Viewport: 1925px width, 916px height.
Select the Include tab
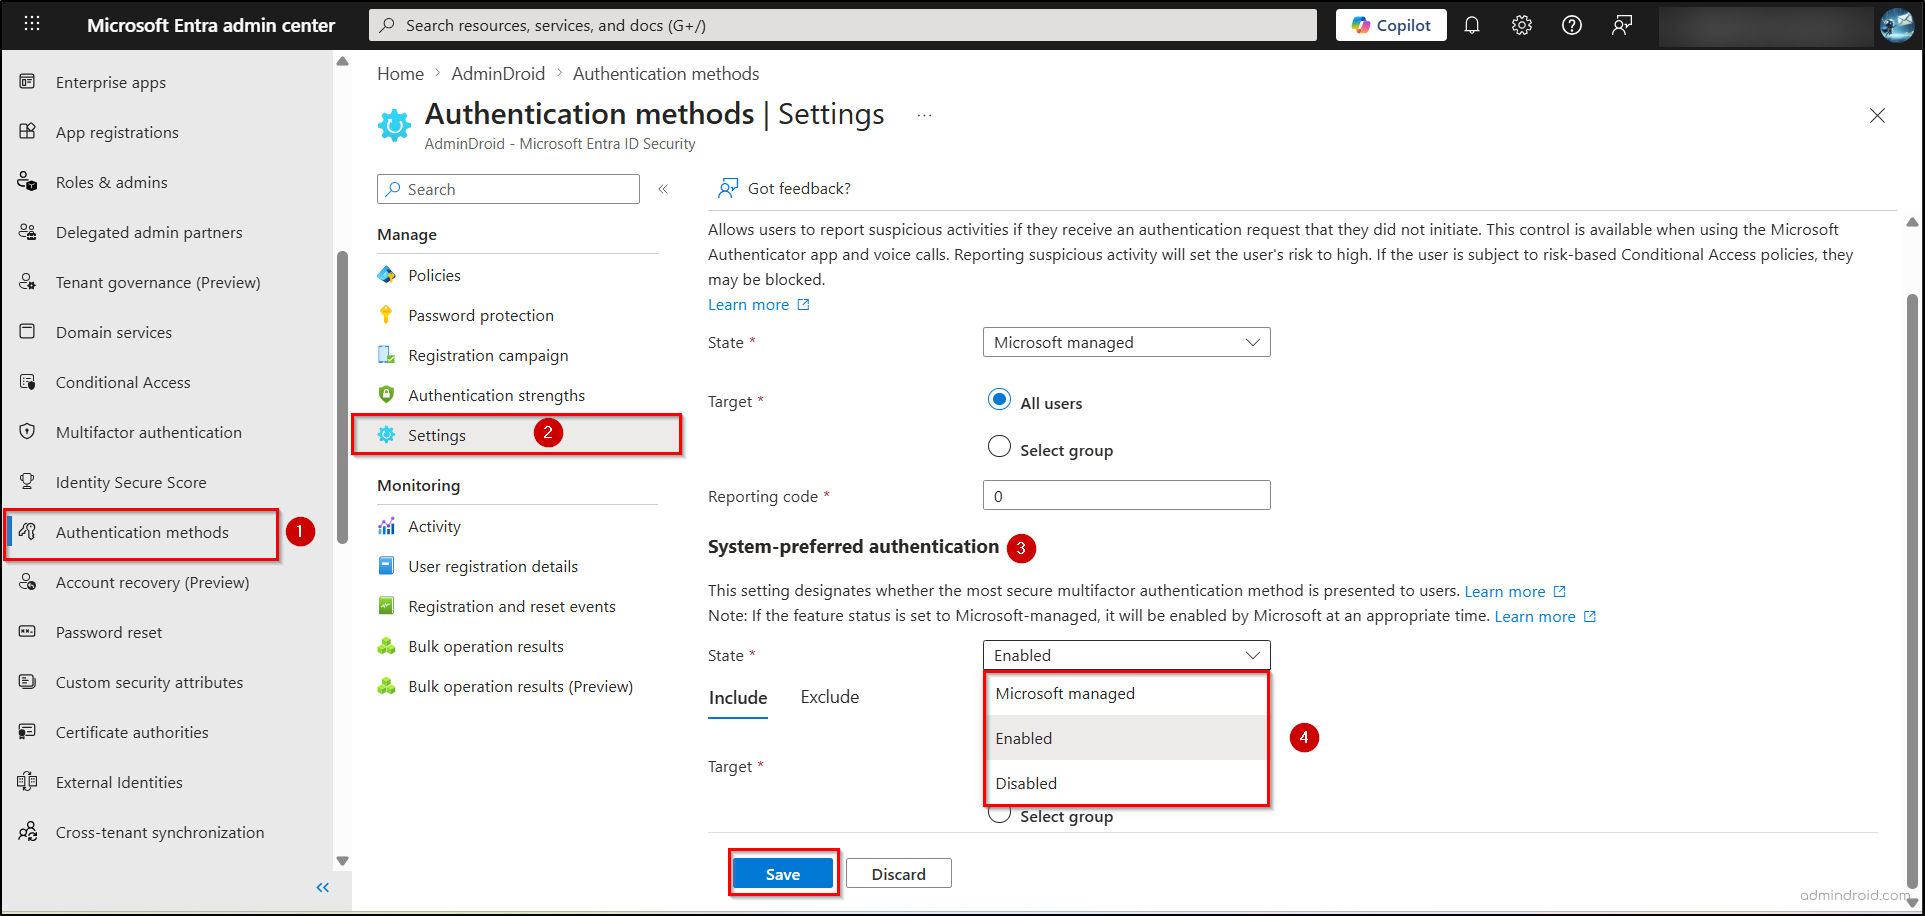737,697
